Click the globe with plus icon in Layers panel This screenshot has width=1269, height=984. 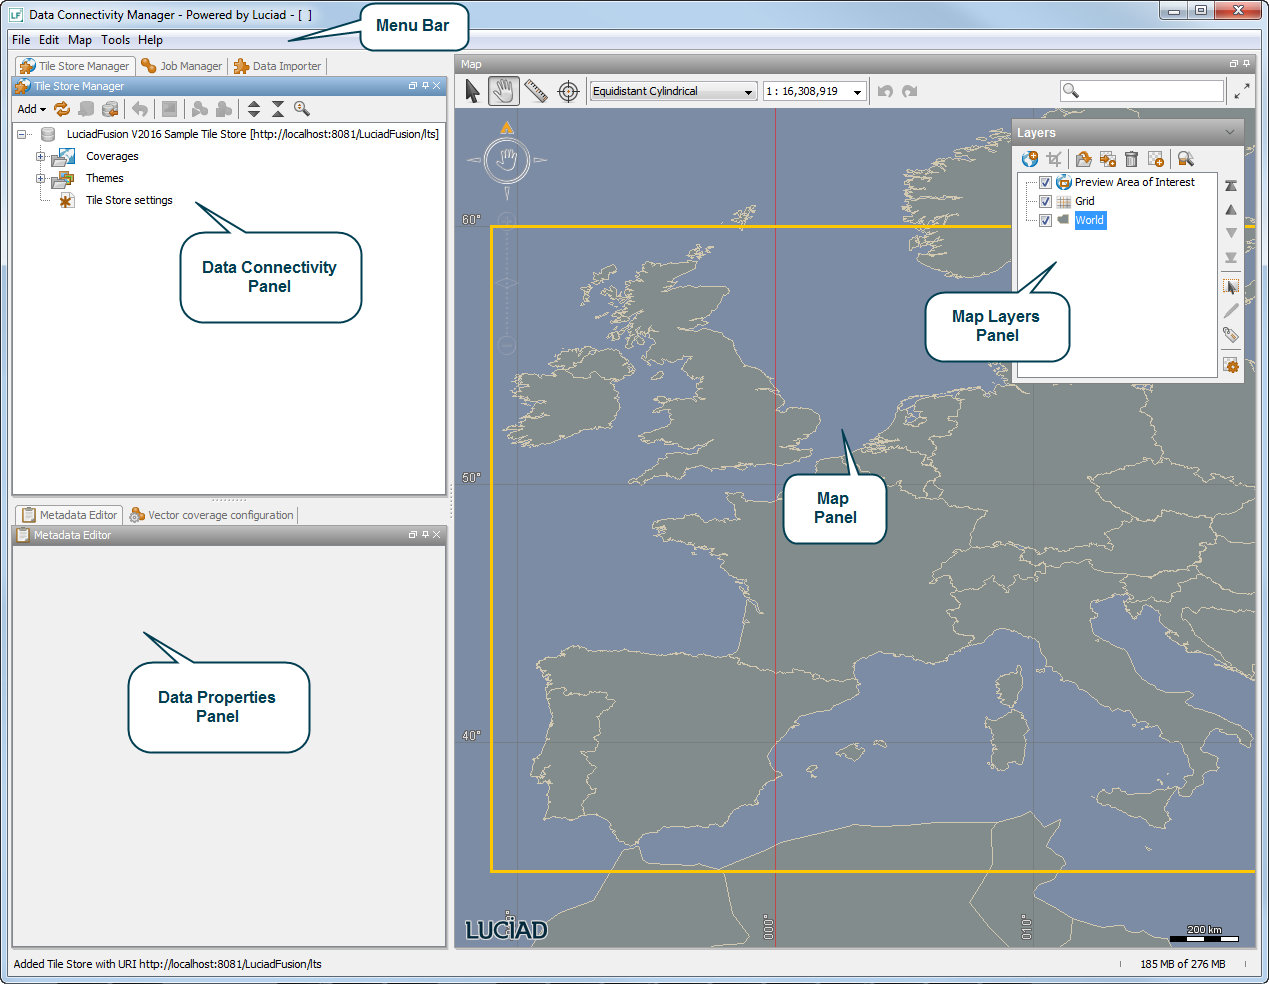tap(1030, 159)
